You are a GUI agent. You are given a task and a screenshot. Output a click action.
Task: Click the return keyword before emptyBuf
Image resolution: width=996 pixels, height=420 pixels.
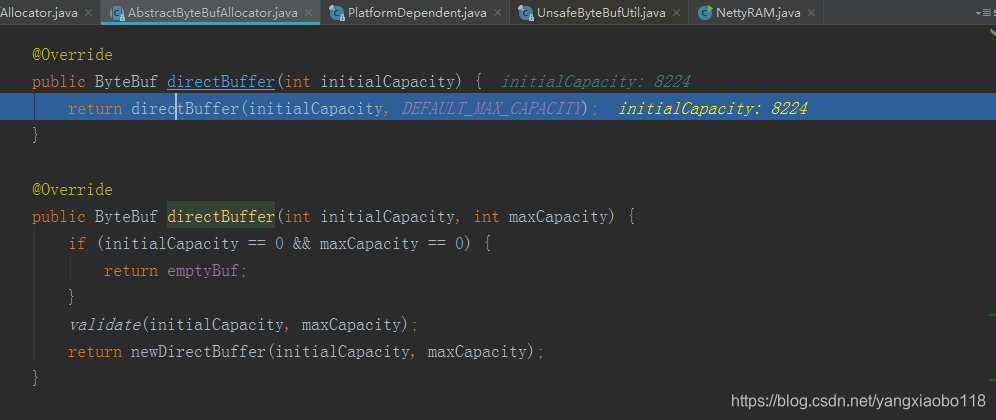[131, 271]
